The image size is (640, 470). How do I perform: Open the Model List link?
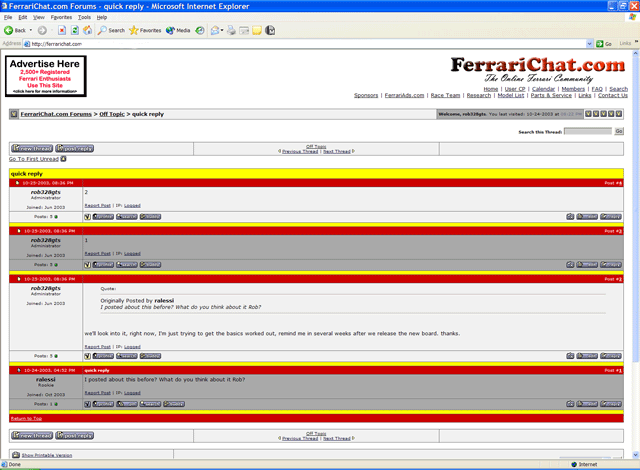tap(511, 95)
